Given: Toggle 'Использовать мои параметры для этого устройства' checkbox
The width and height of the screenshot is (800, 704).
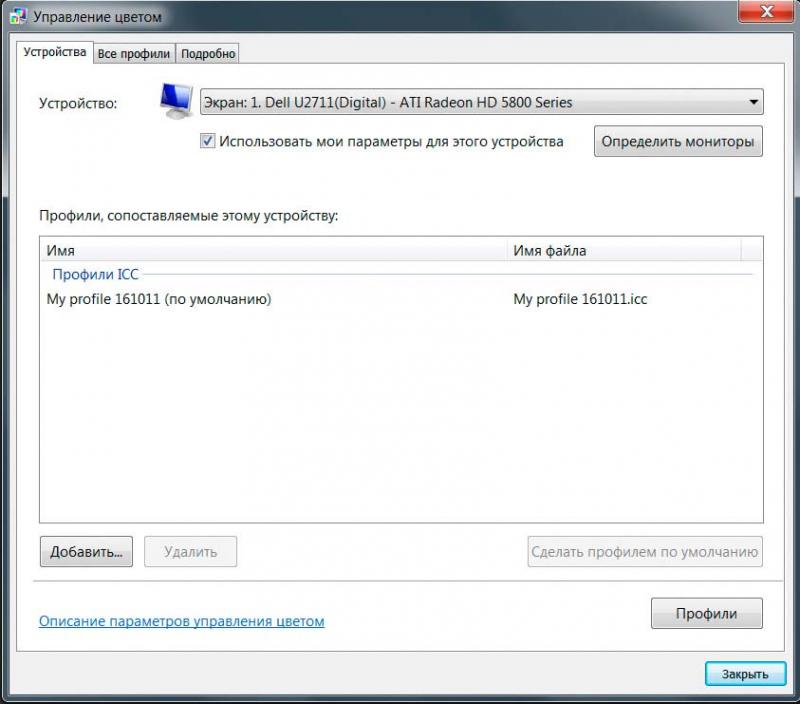Looking at the screenshot, I should [207, 141].
